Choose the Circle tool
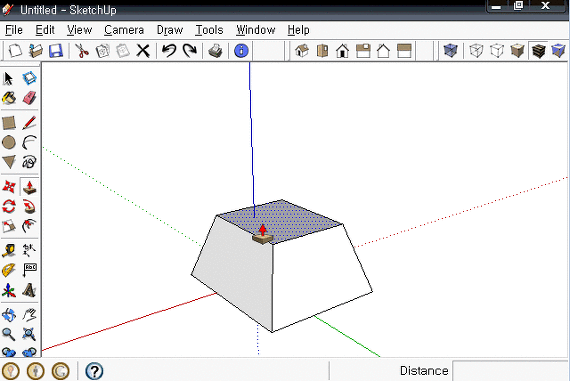This screenshot has width=570, height=381. 9,142
